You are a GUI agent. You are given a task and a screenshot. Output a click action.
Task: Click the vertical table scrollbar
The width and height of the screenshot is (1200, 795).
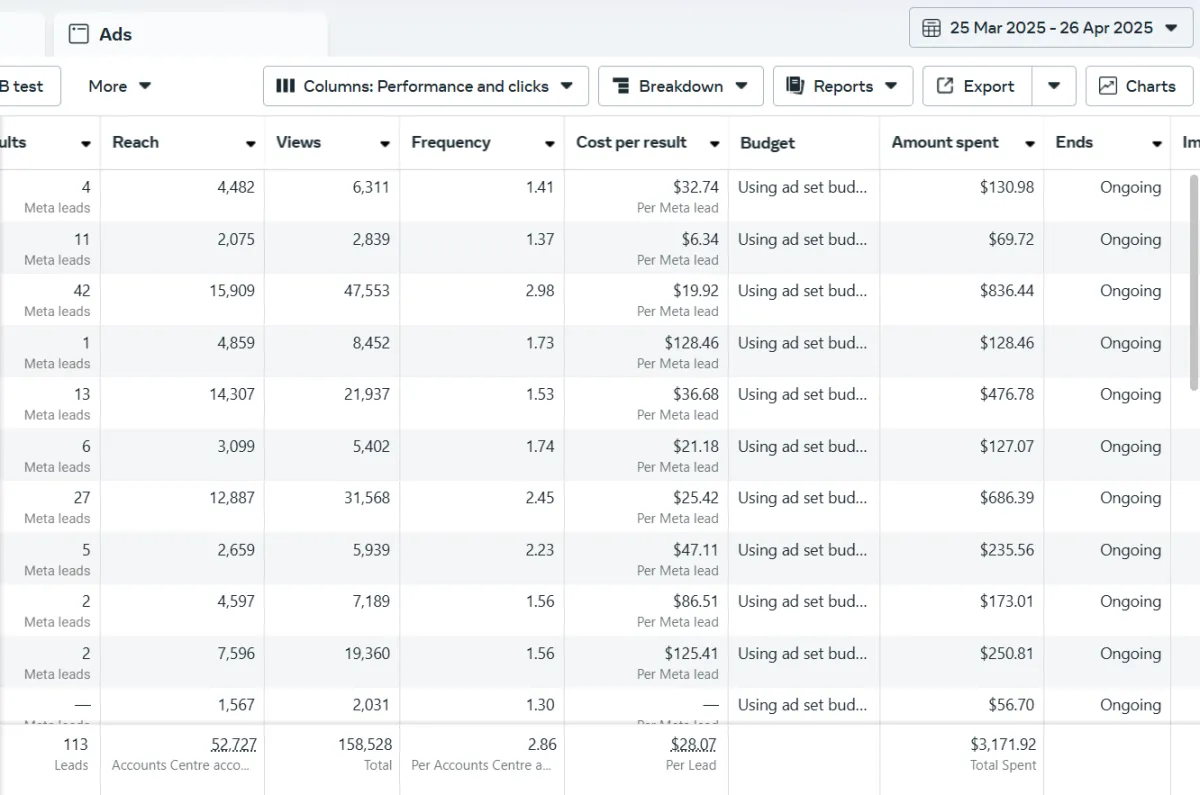pos(1192,282)
